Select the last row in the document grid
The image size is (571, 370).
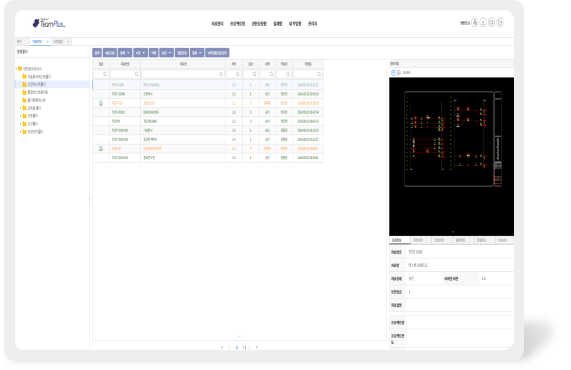point(208,158)
